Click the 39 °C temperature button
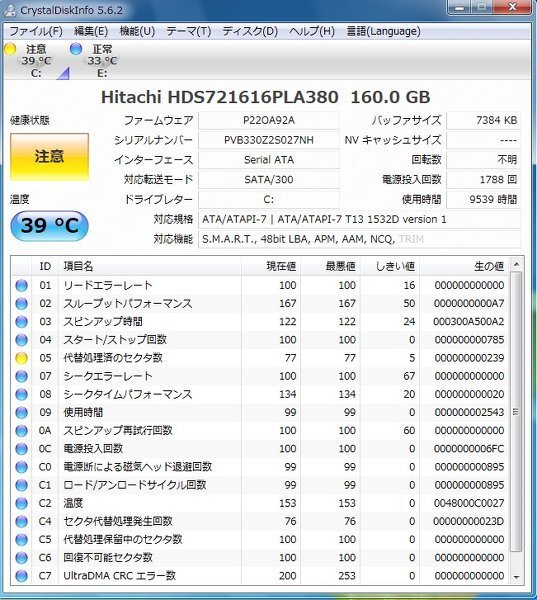The image size is (537, 600). point(49,226)
